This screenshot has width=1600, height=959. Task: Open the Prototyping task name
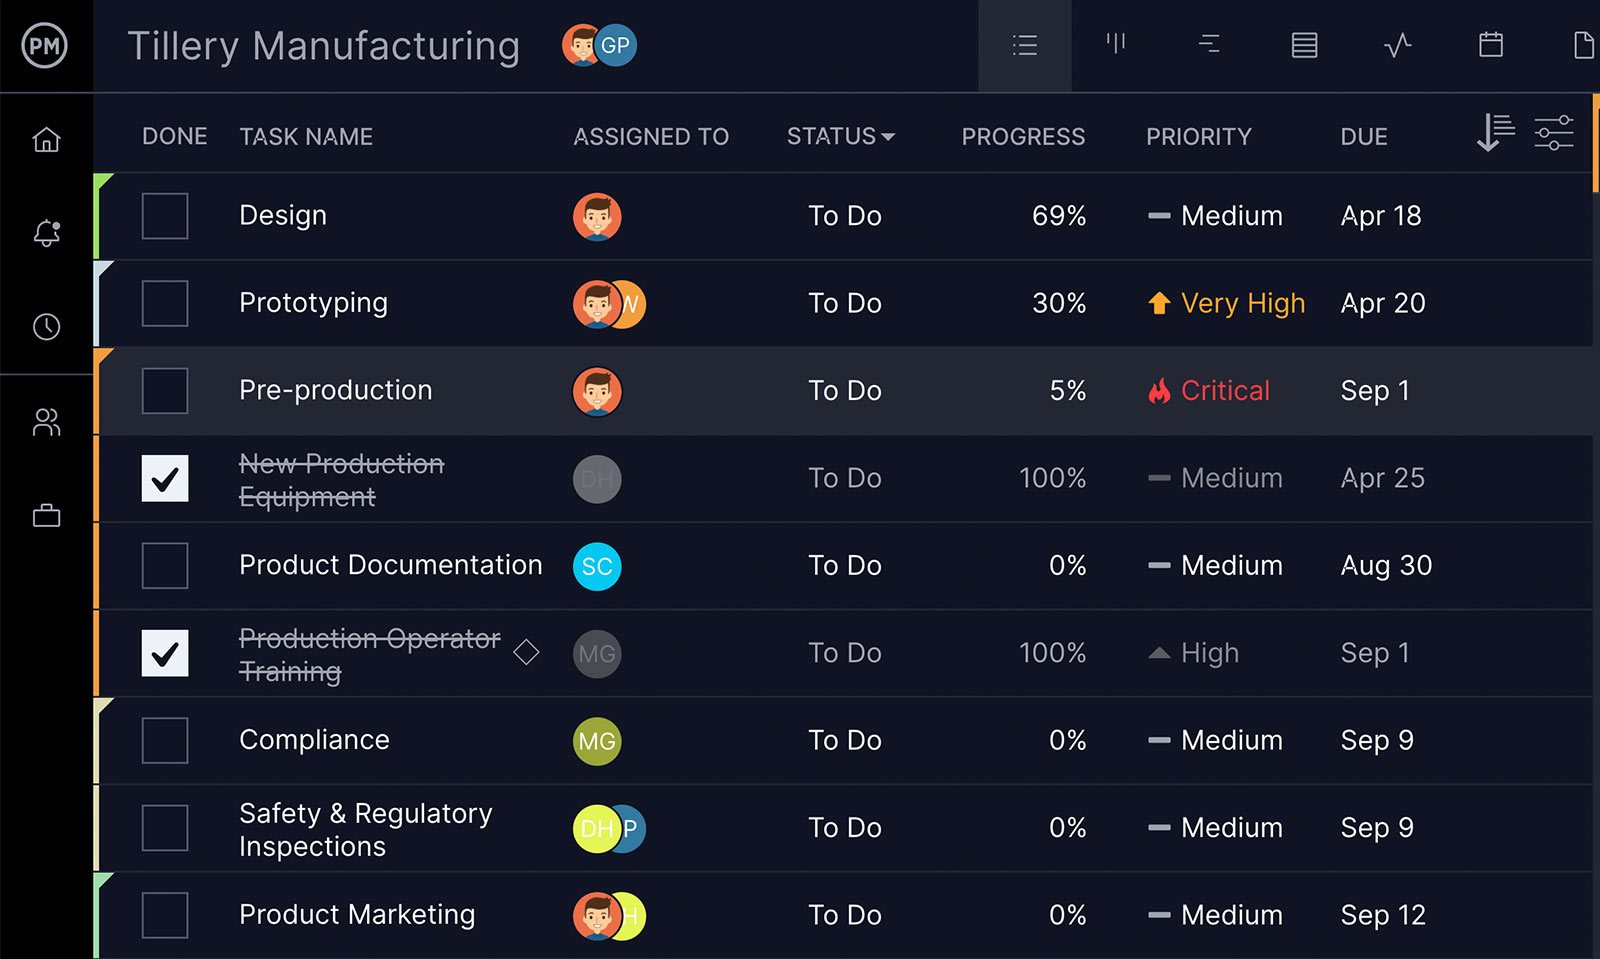(x=313, y=303)
